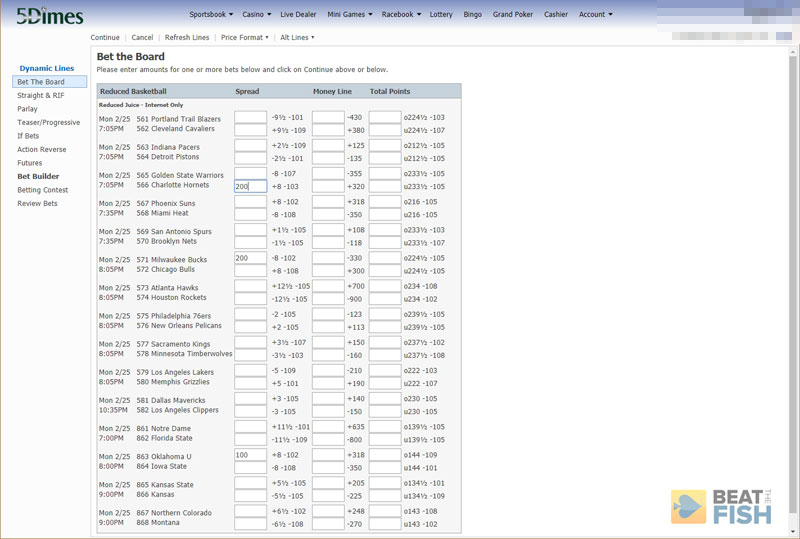
Task: Click Refresh Lines
Action: click(x=187, y=37)
